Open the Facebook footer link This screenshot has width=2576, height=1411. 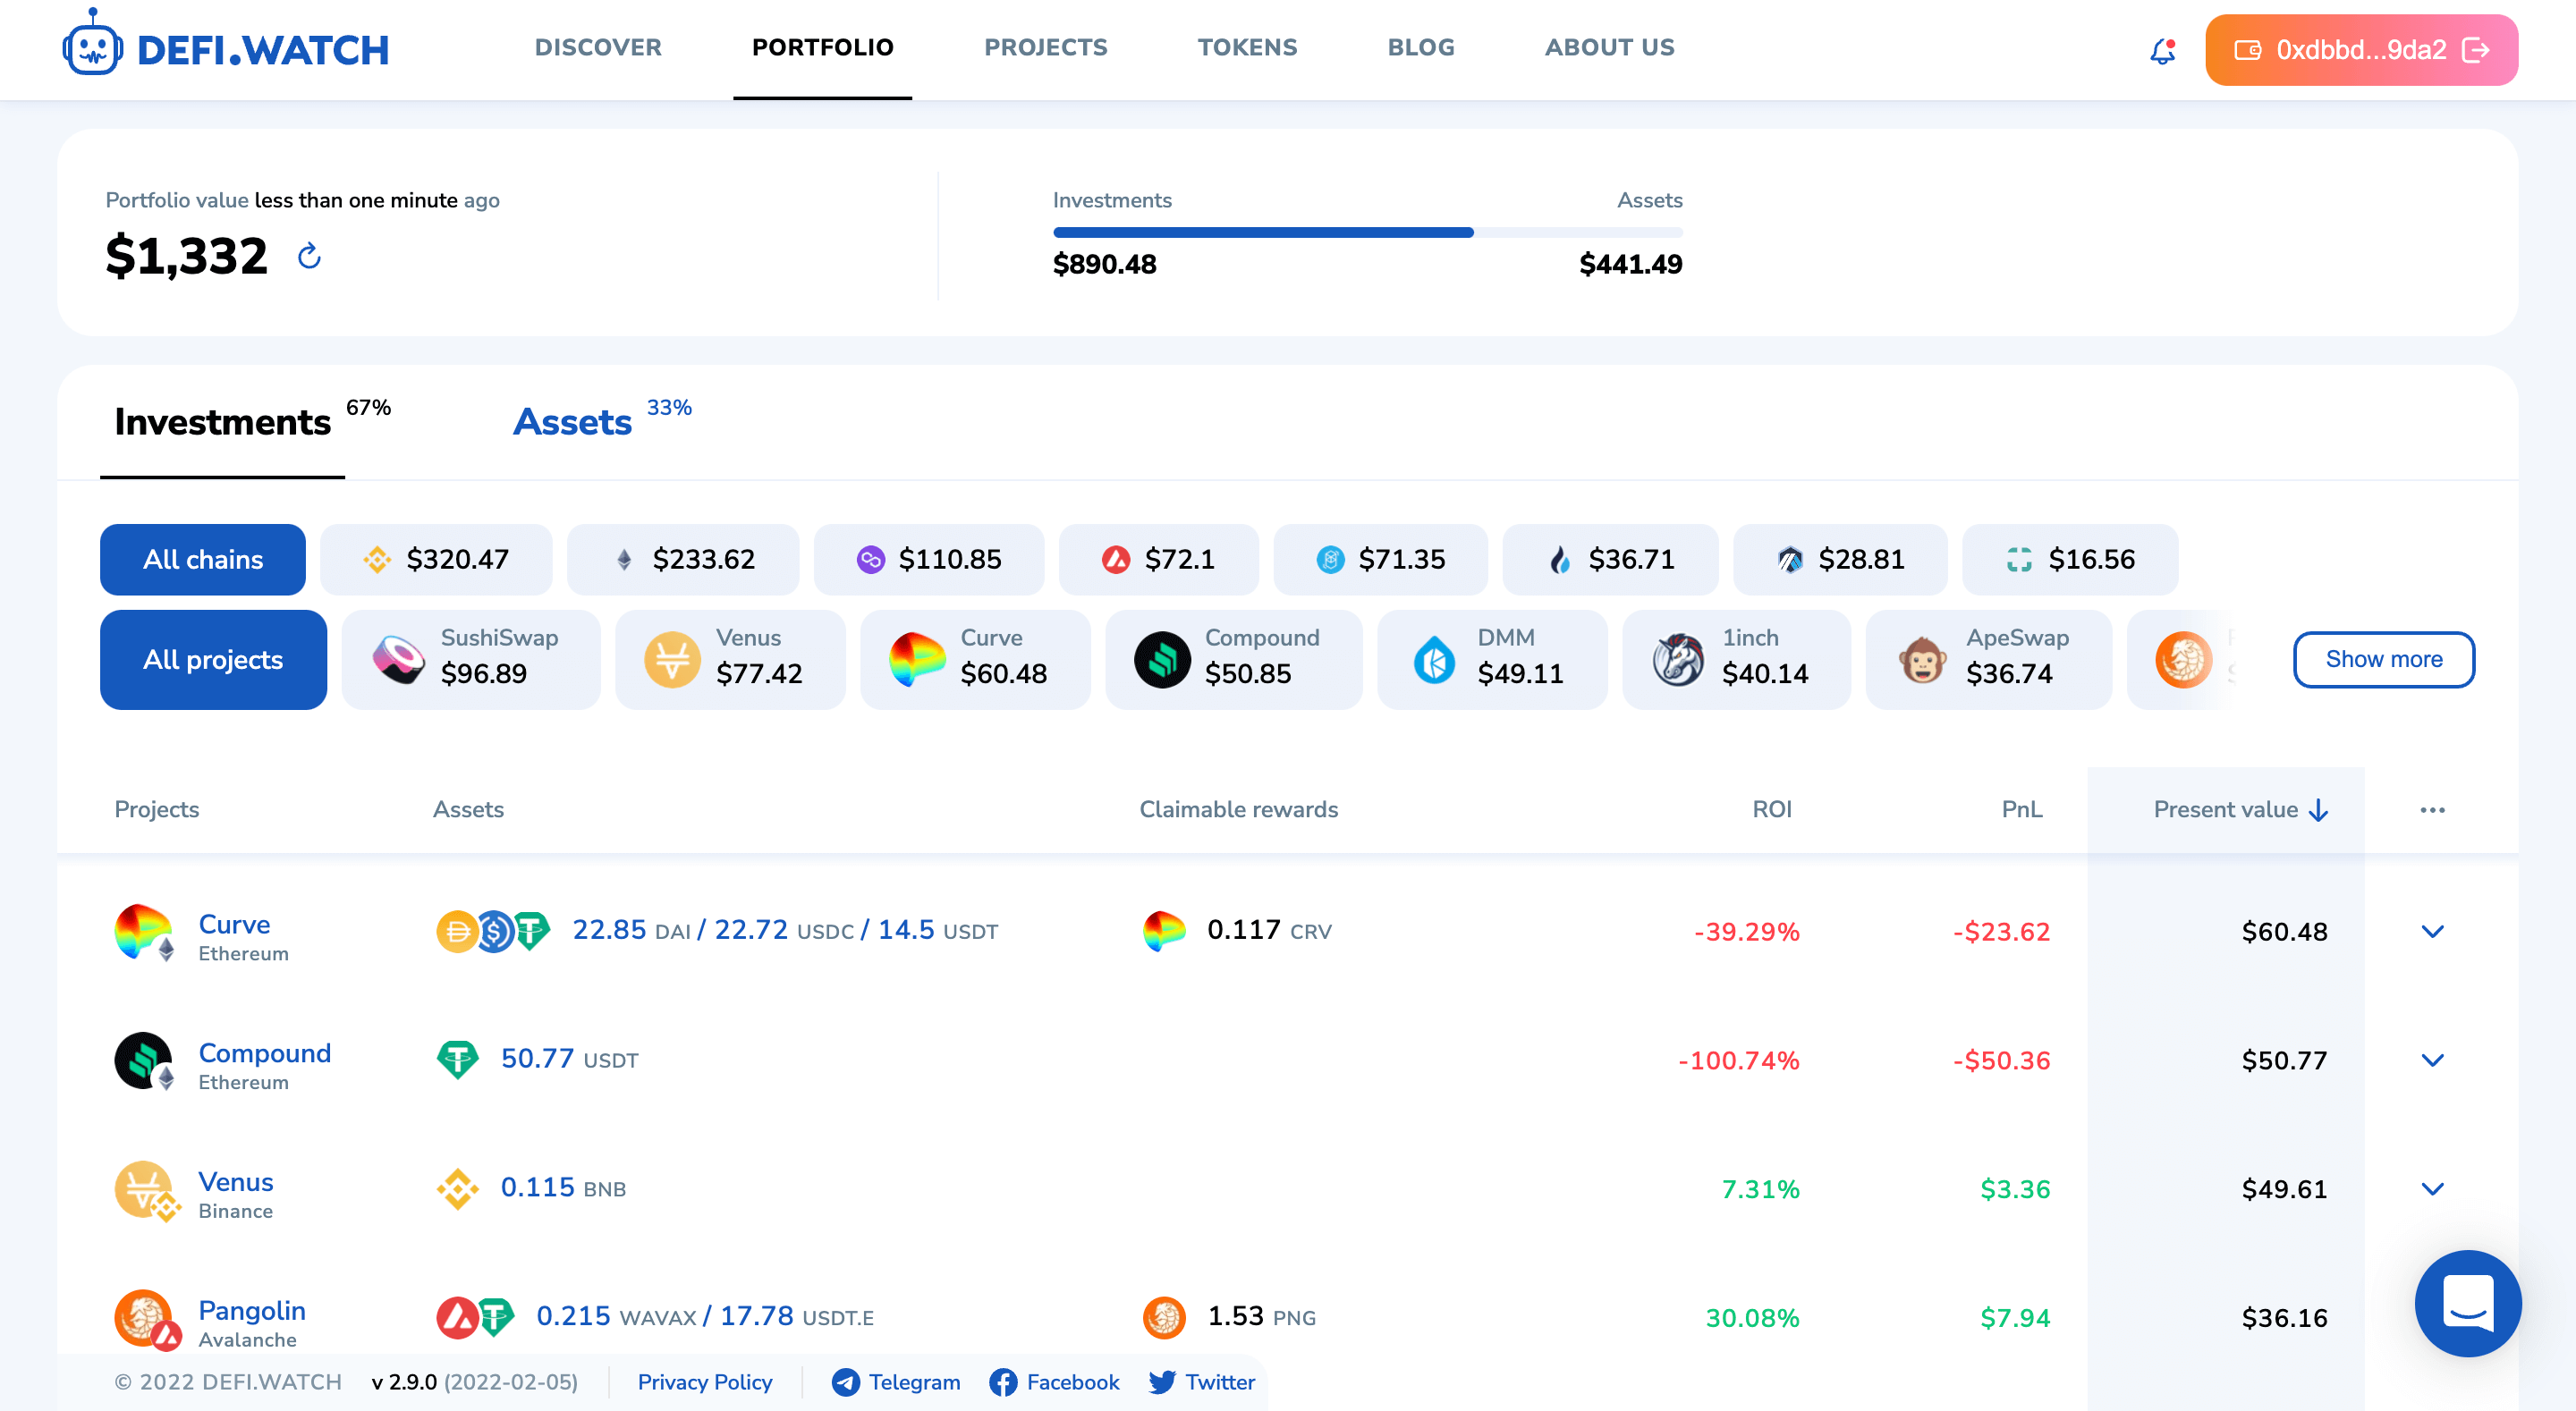point(1054,1383)
